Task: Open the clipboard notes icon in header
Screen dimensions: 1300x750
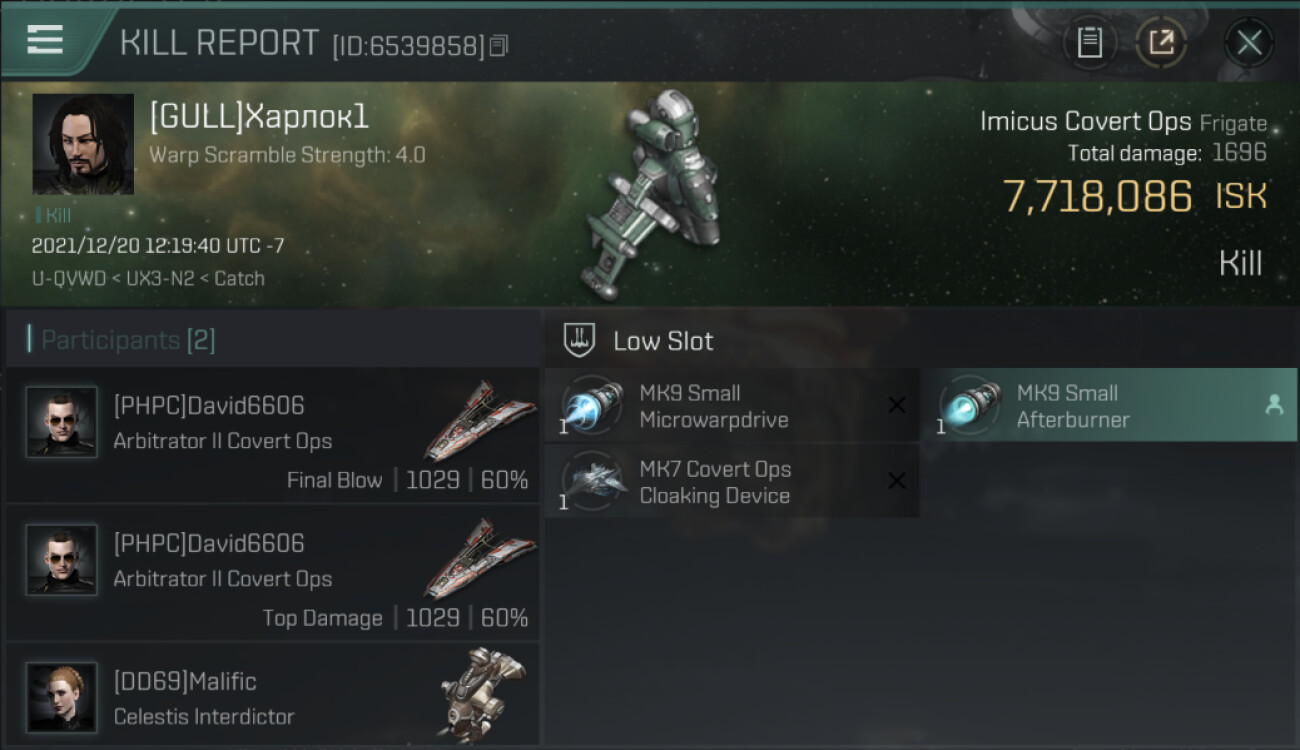Action: (1089, 43)
